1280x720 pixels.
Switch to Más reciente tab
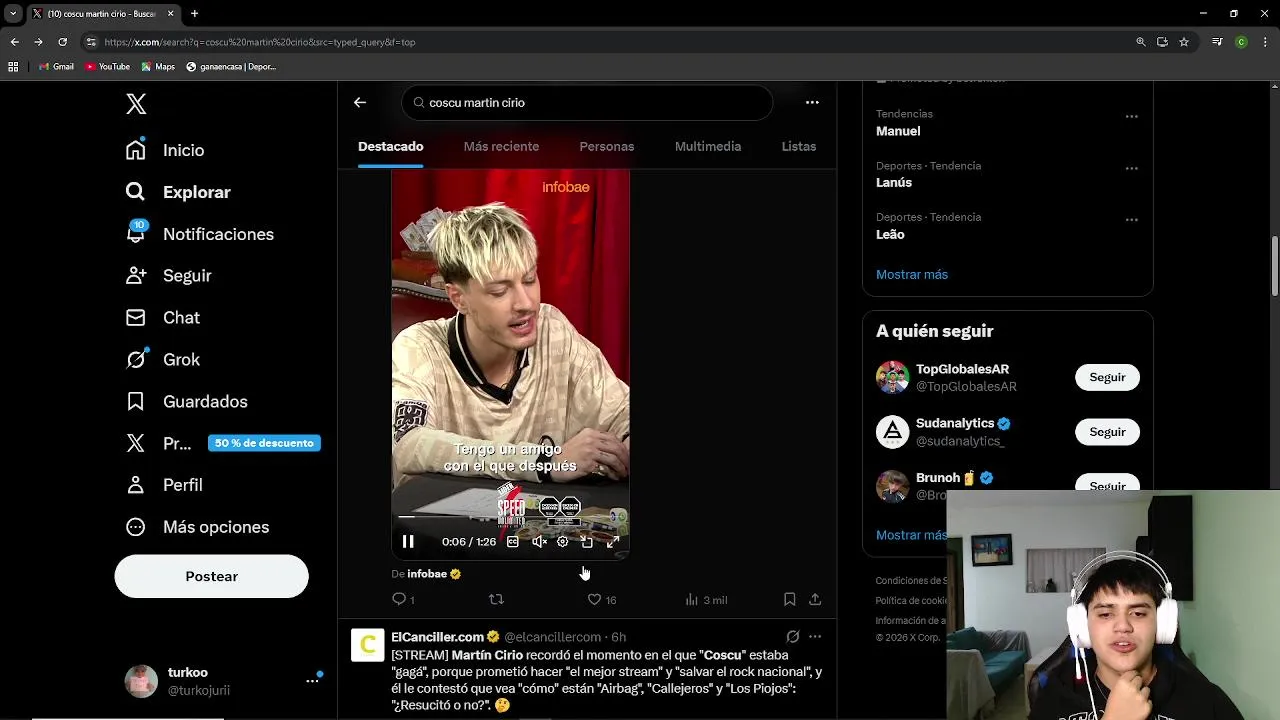pyautogui.click(x=501, y=147)
